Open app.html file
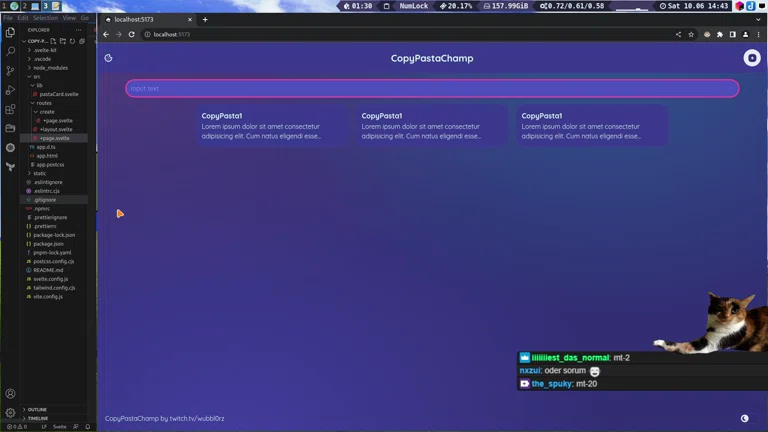 coord(47,156)
